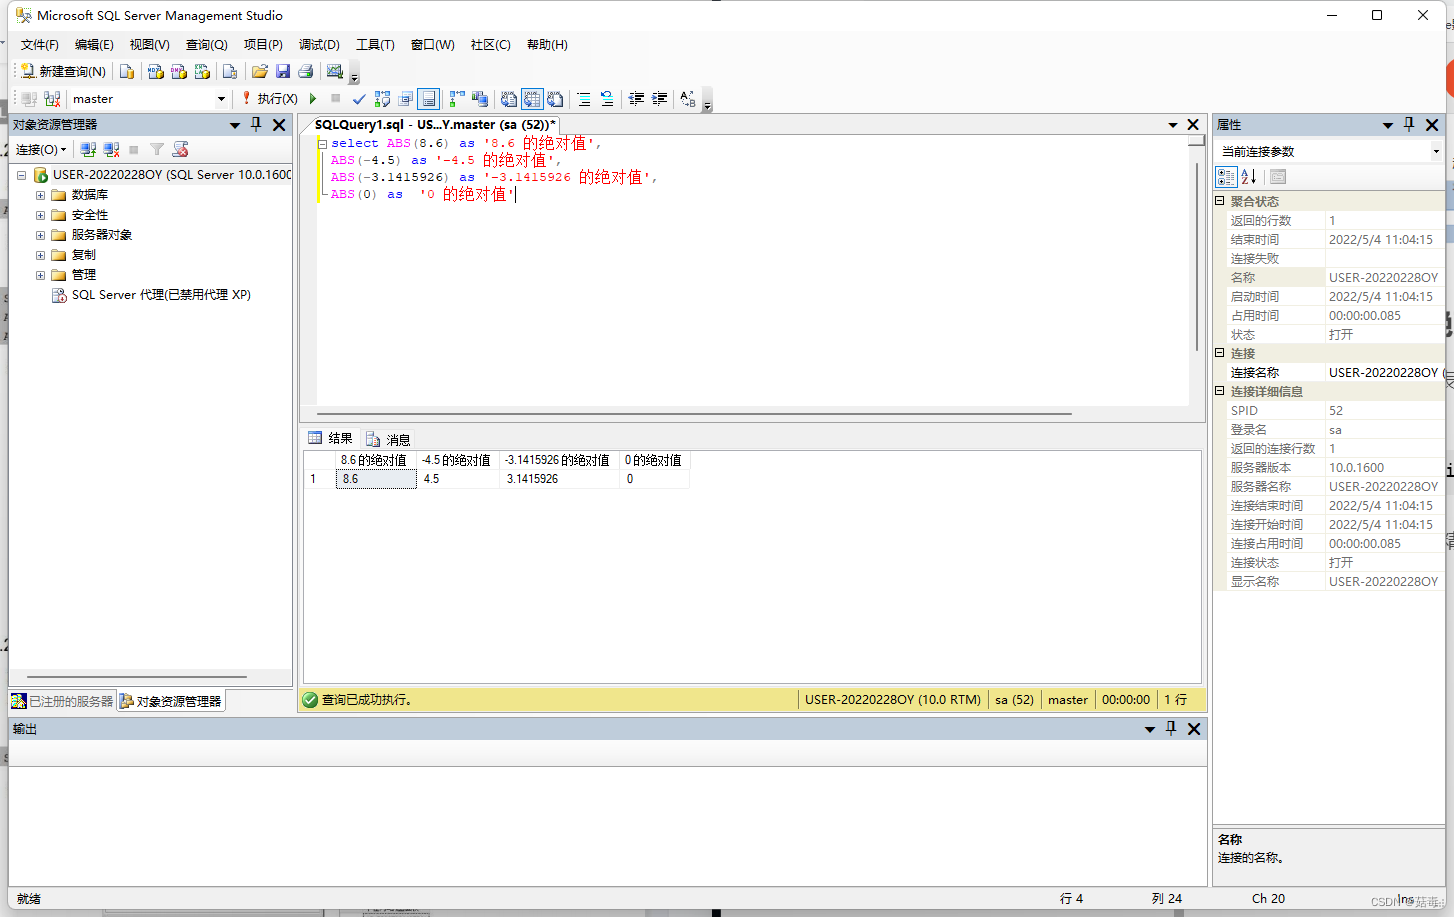
Task: Open window position menu of 输出 panel
Action: pyautogui.click(x=1150, y=729)
